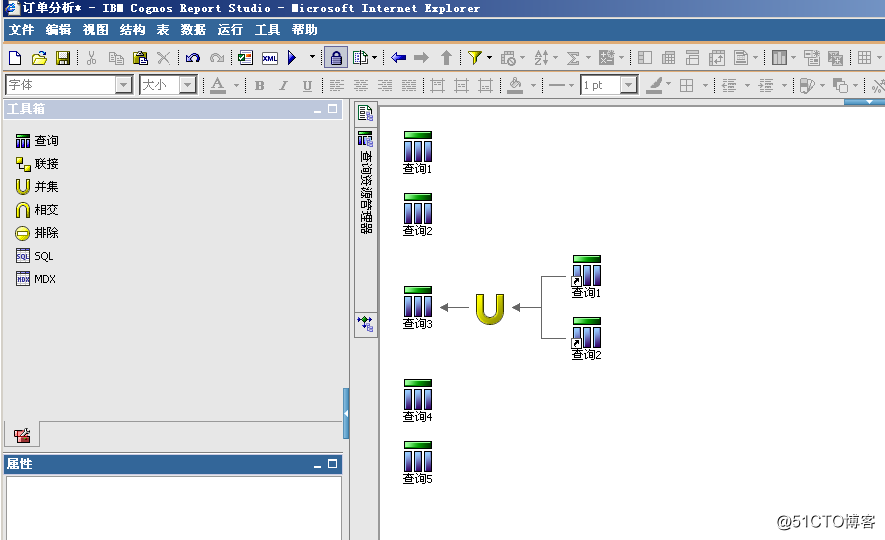Click the insert calculation icon
The height and width of the screenshot is (540, 885).
point(607,58)
